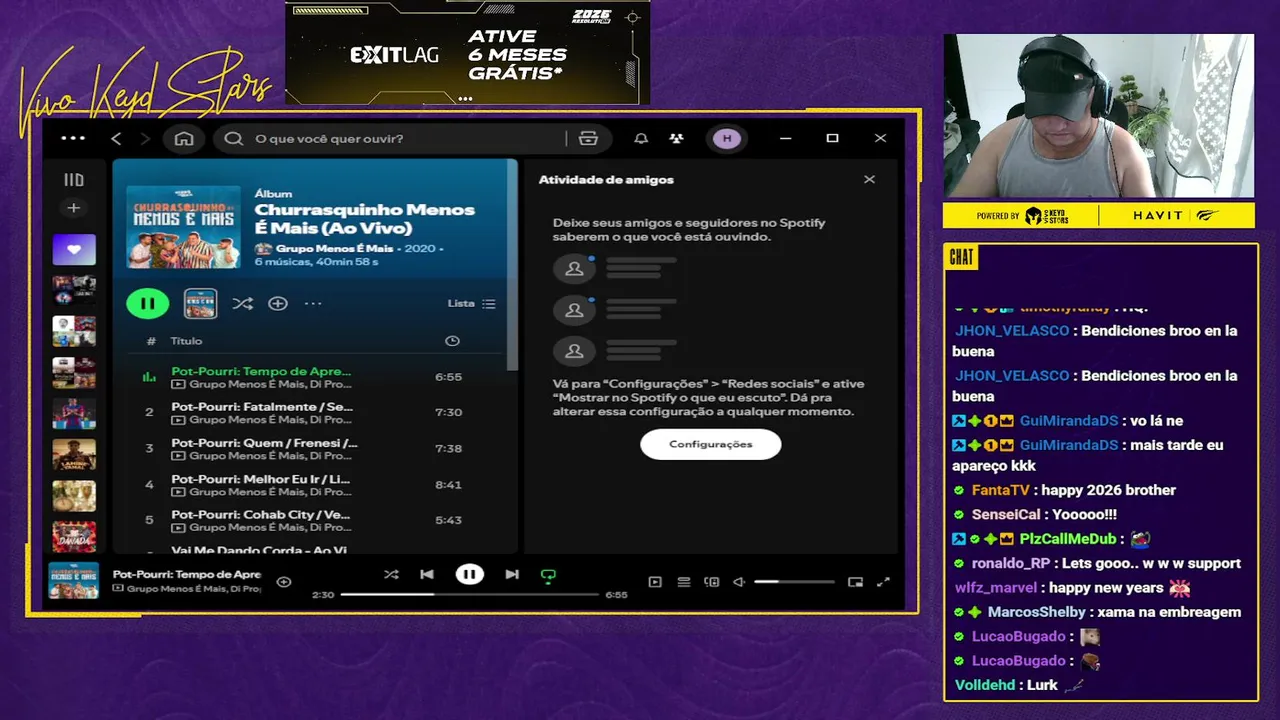Skip to next track

pyautogui.click(x=512, y=574)
